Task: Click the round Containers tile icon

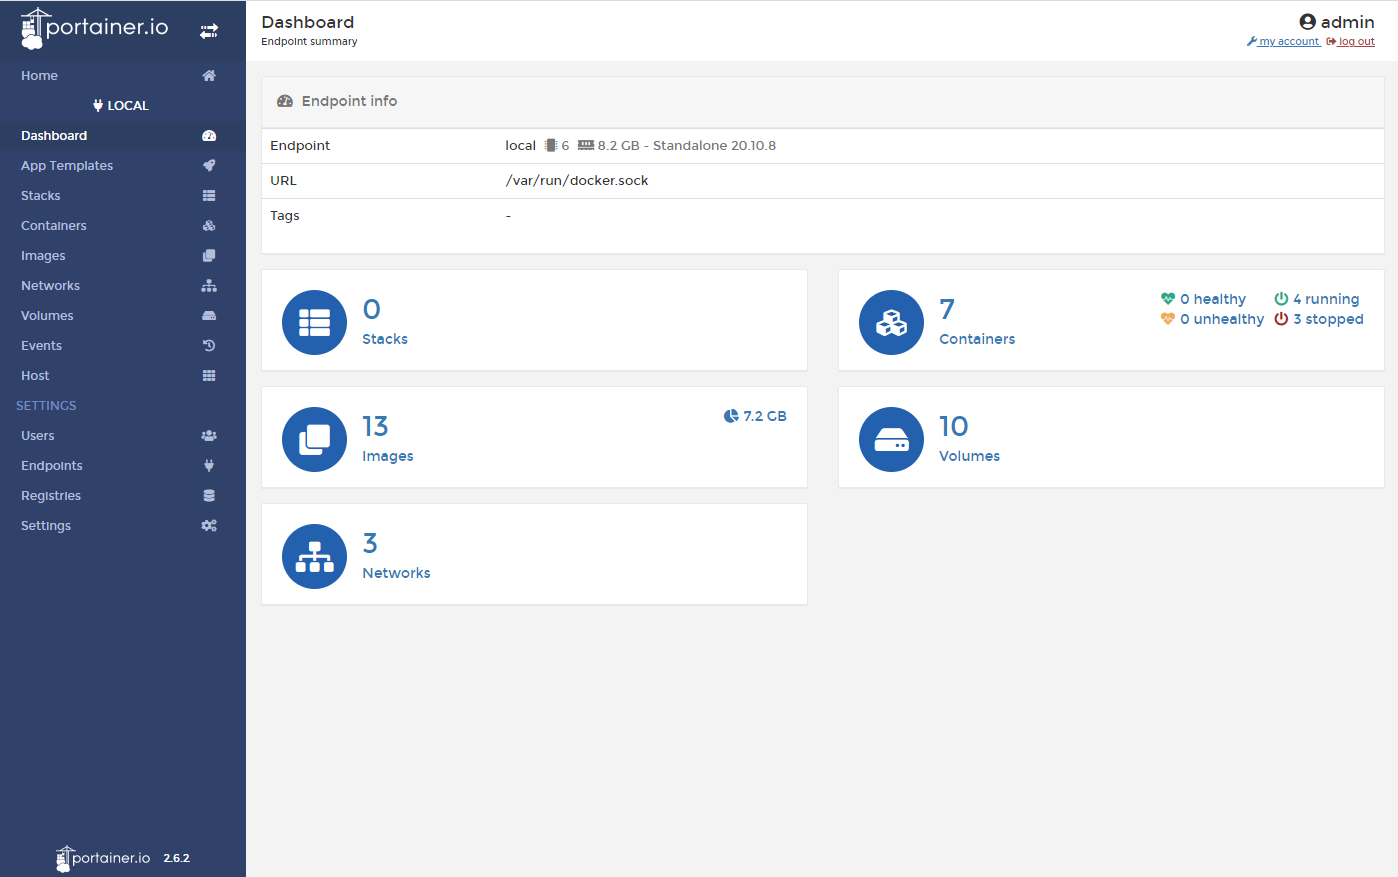Action: tap(891, 322)
